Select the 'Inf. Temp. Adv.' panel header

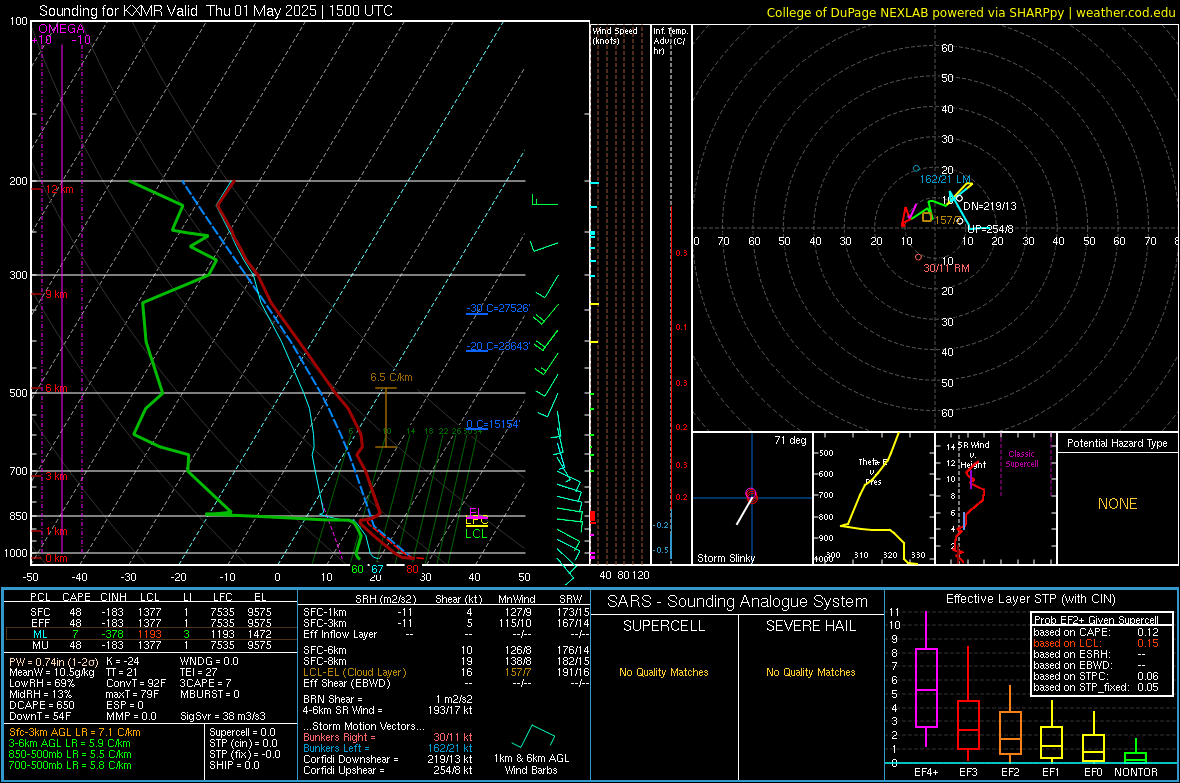point(670,41)
